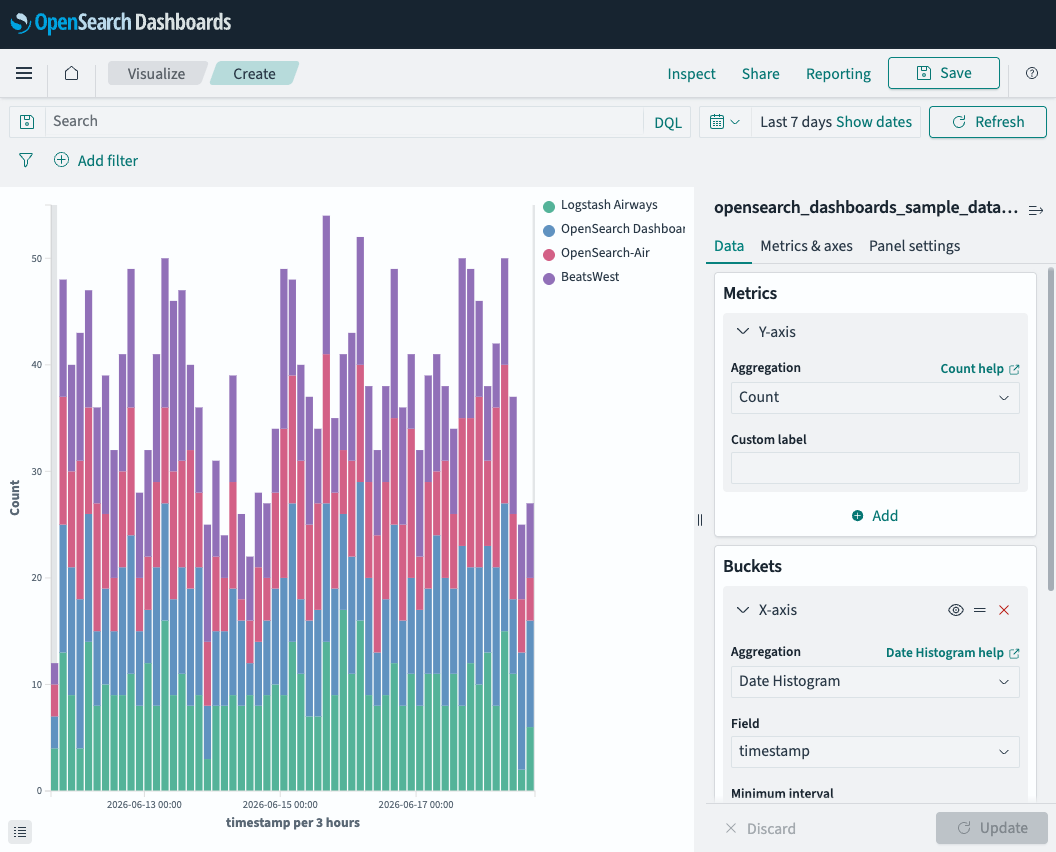Click BeatsWest purple legend swatch
The height and width of the screenshot is (852, 1056).
click(x=549, y=278)
